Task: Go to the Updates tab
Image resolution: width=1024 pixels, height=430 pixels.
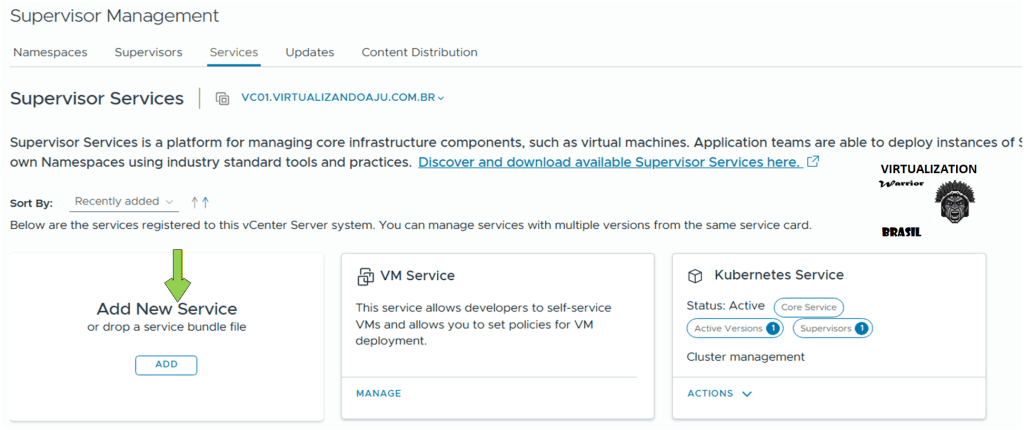Action: click(309, 52)
